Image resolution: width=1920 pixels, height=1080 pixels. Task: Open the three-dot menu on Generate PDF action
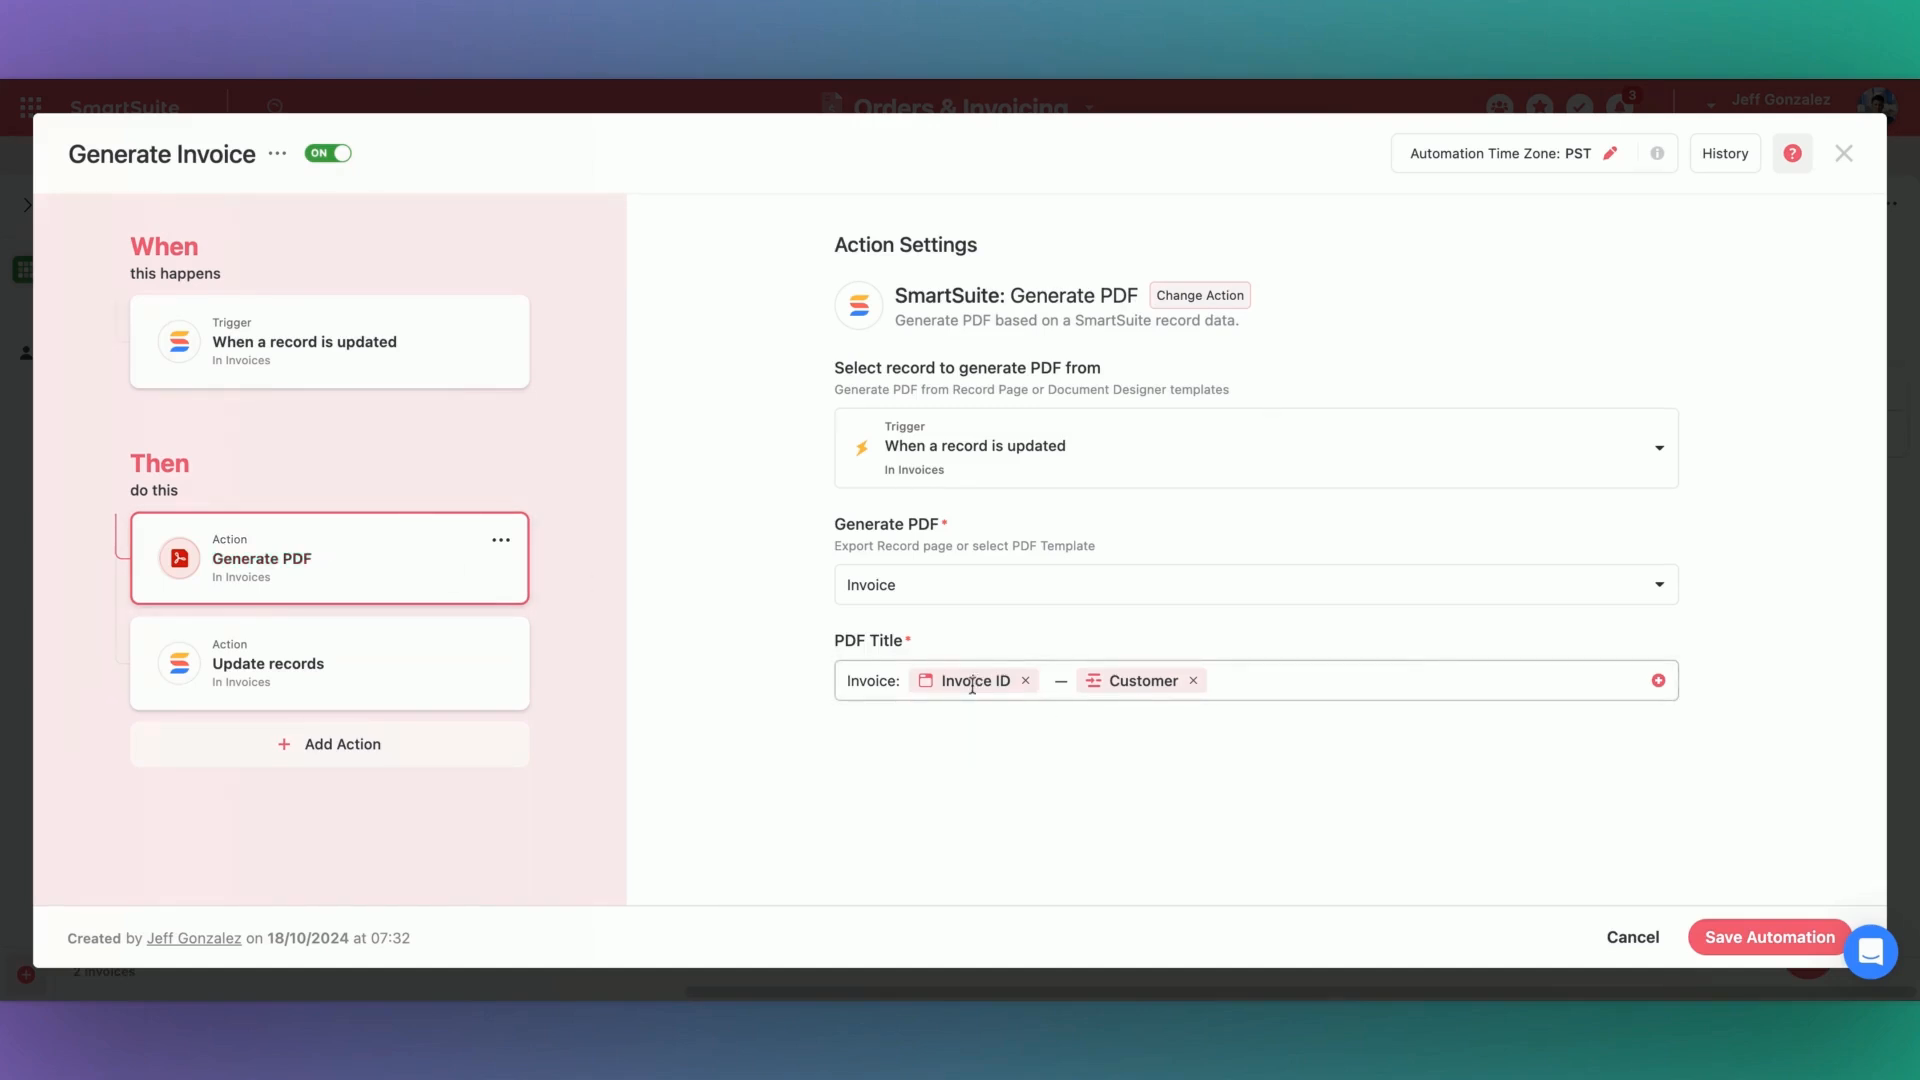coord(501,540)
